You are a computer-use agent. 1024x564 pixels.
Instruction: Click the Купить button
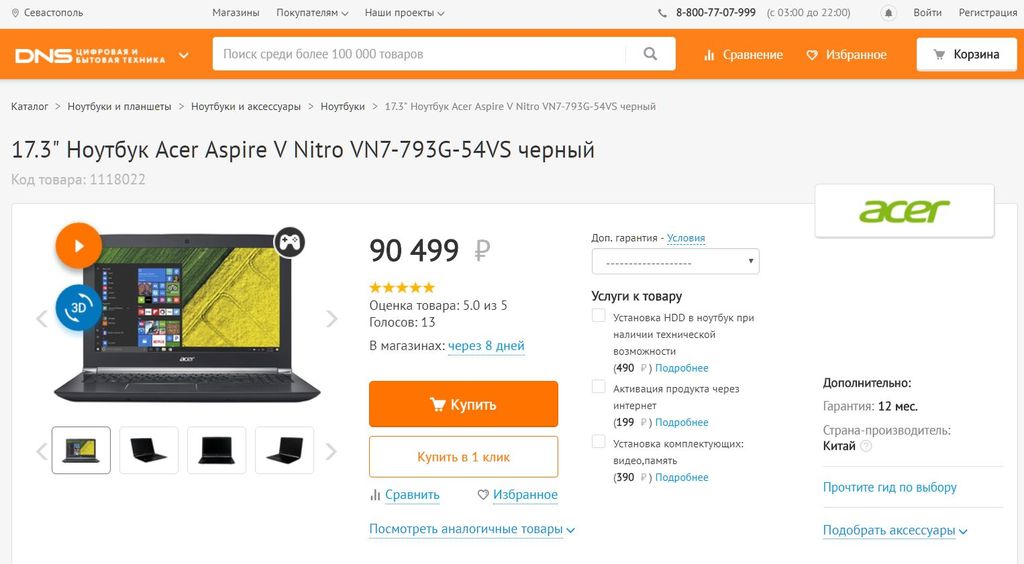[463, 404]
